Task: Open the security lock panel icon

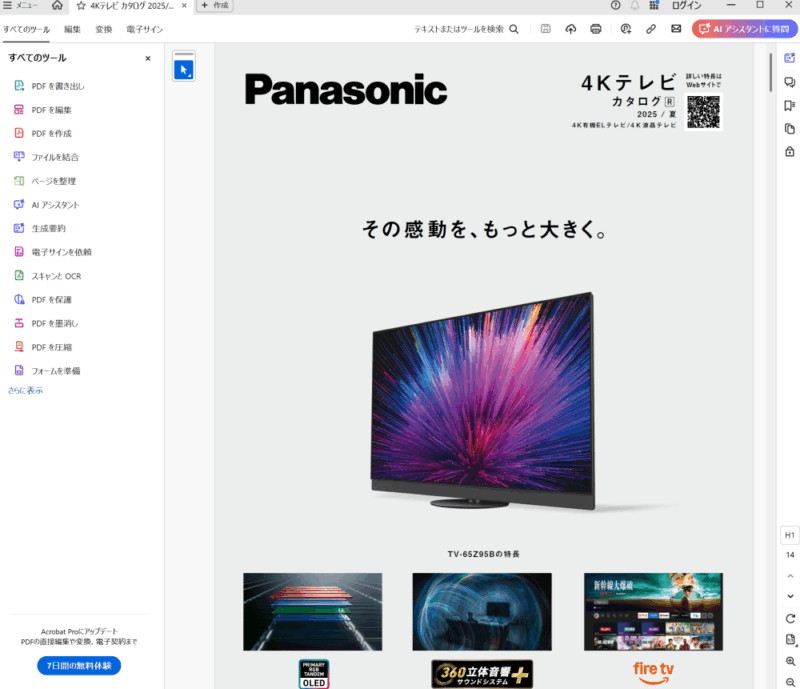Action: coord(789,152)
